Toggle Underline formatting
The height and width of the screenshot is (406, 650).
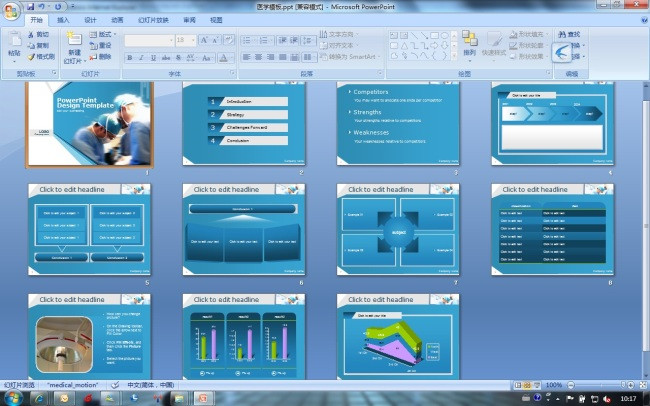(x=152, y=57)
